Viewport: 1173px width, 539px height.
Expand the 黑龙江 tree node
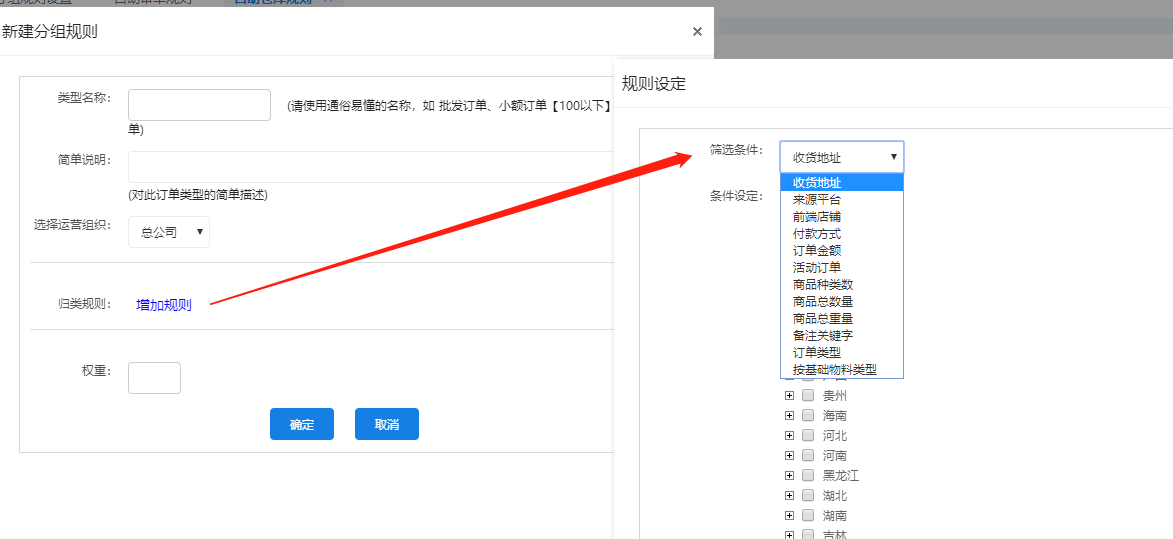[x=789, y=475]
